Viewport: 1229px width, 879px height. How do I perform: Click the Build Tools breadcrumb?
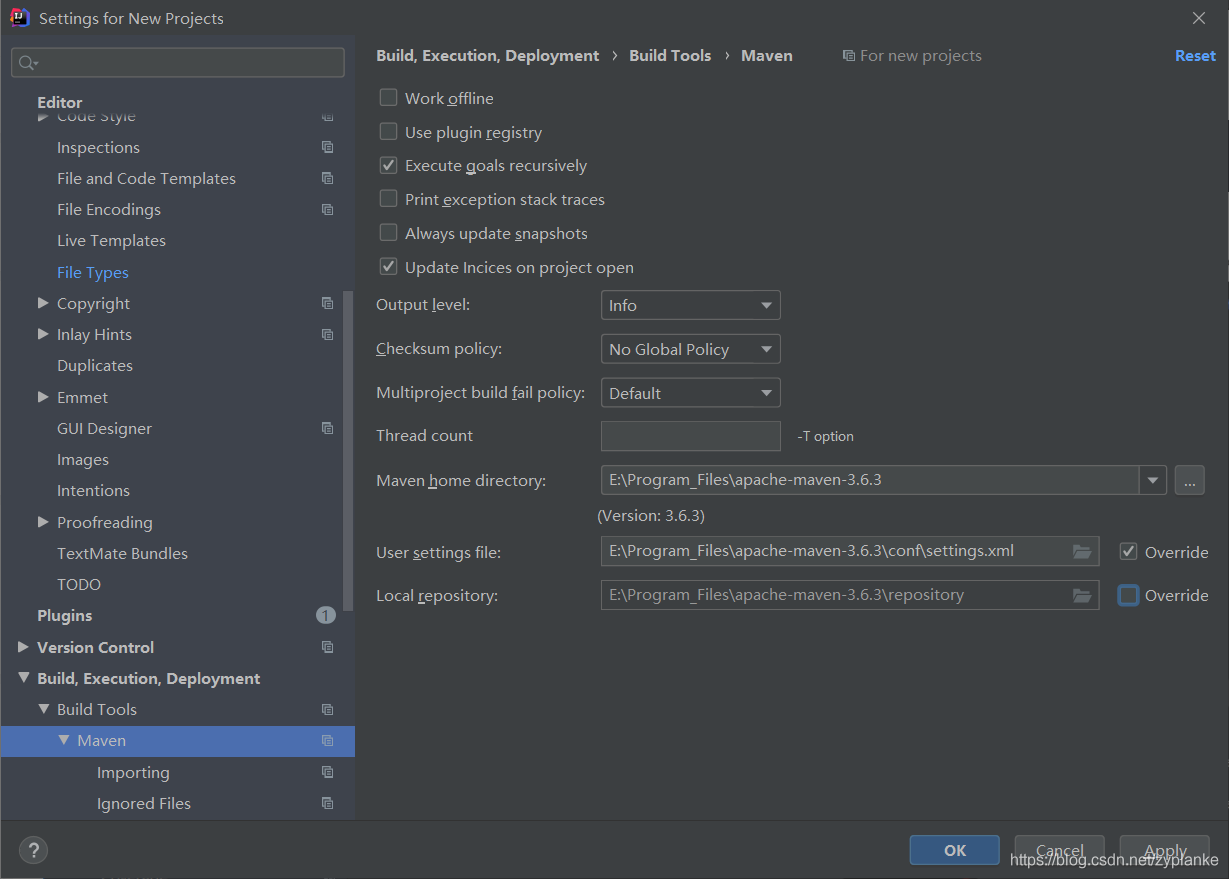coord(670,55)
